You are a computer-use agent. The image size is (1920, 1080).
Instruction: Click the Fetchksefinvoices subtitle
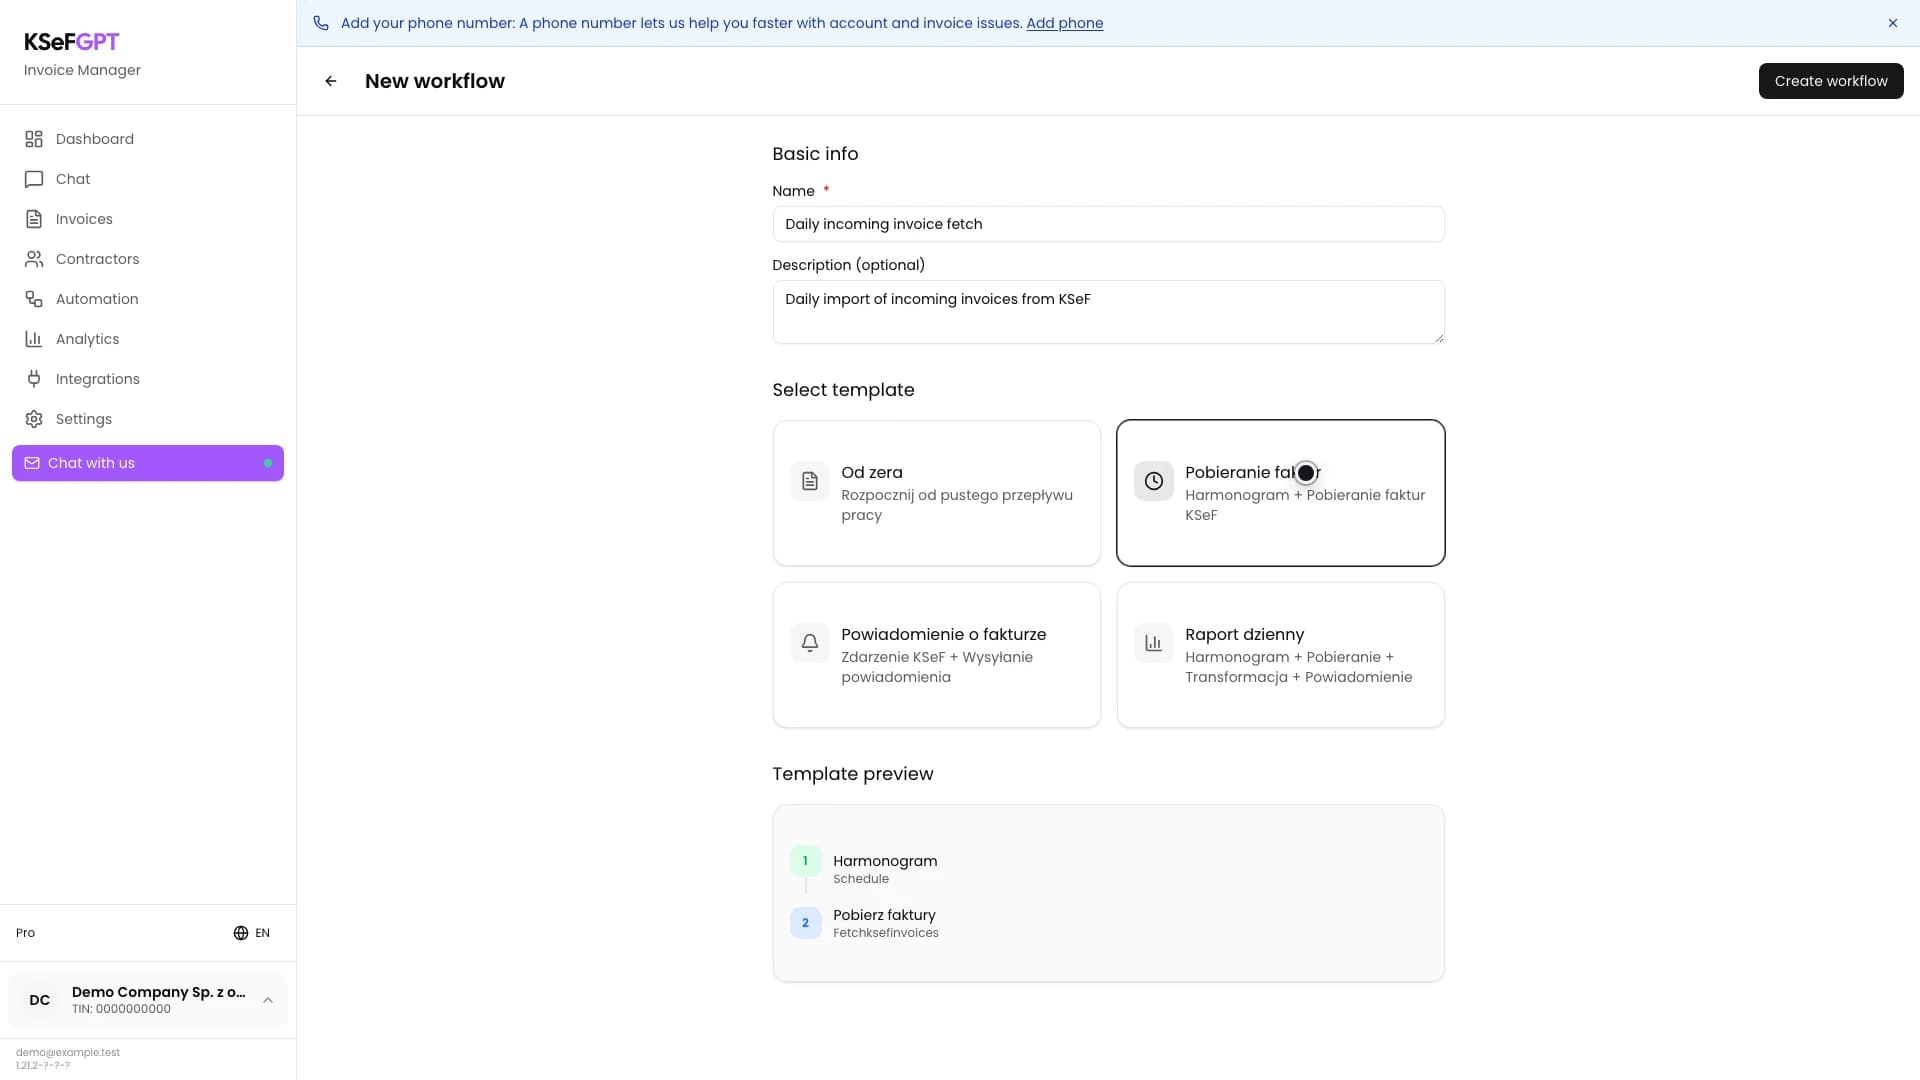pyautogui.click(x=885, y=933)
